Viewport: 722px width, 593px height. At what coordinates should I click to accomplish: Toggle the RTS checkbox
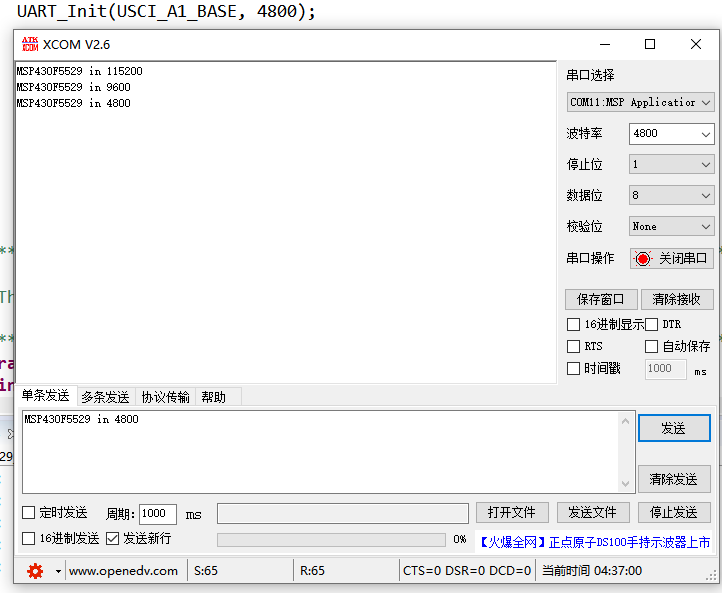(x=573, y=346)
